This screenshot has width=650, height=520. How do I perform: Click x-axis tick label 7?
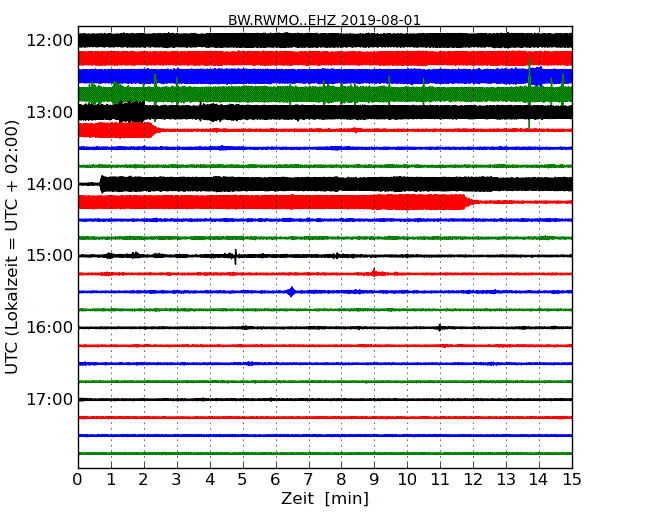308,479
